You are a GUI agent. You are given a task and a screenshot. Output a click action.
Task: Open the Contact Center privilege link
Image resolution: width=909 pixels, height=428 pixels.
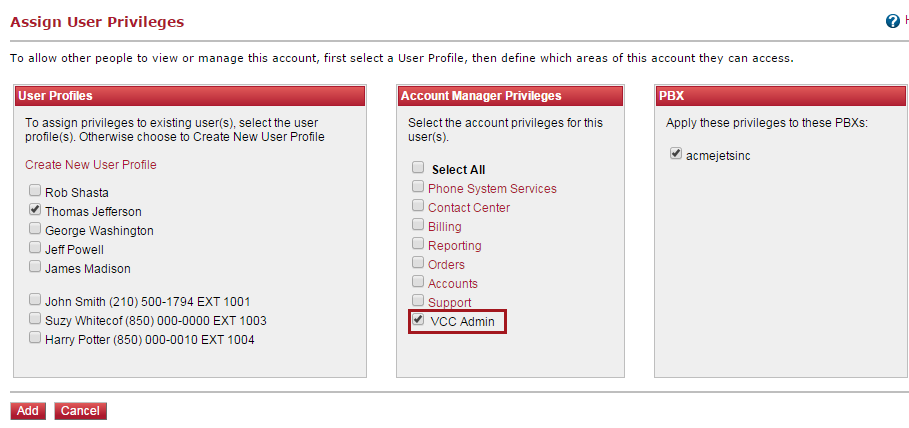pyautogui.click(x=469, y=208)
